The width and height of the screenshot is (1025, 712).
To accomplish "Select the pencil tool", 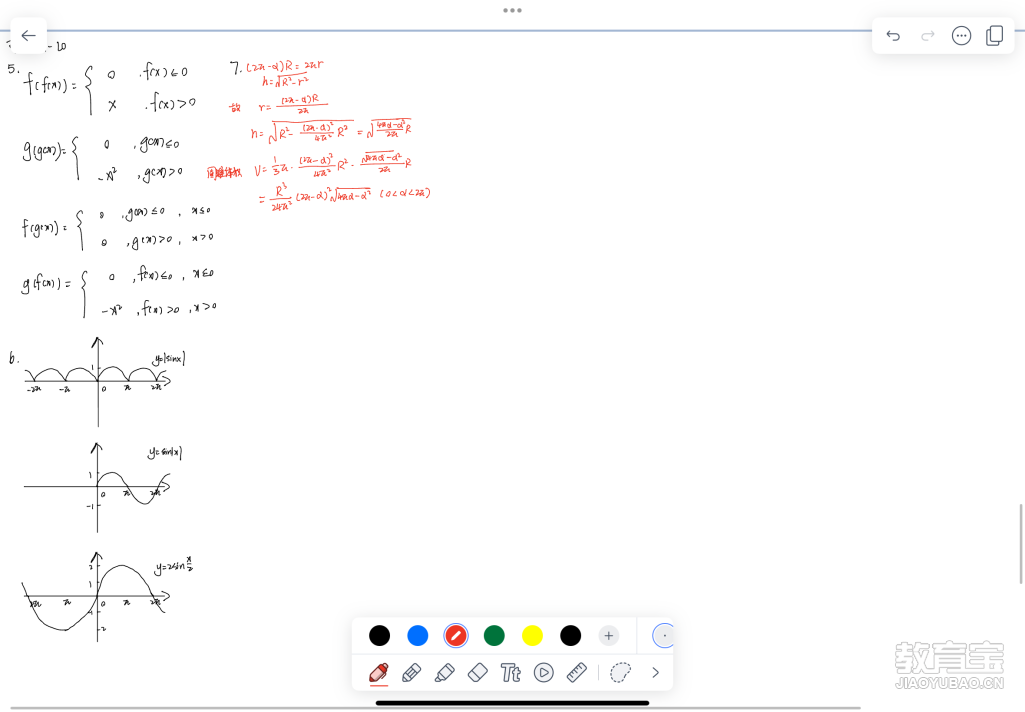I will [411, 673].
